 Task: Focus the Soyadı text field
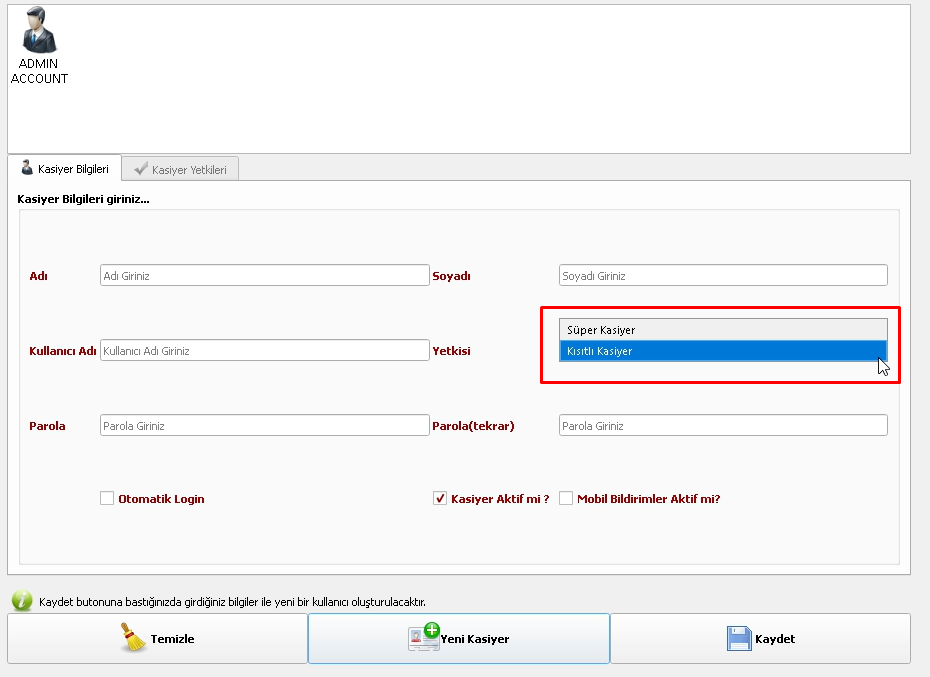pos(722,275)
